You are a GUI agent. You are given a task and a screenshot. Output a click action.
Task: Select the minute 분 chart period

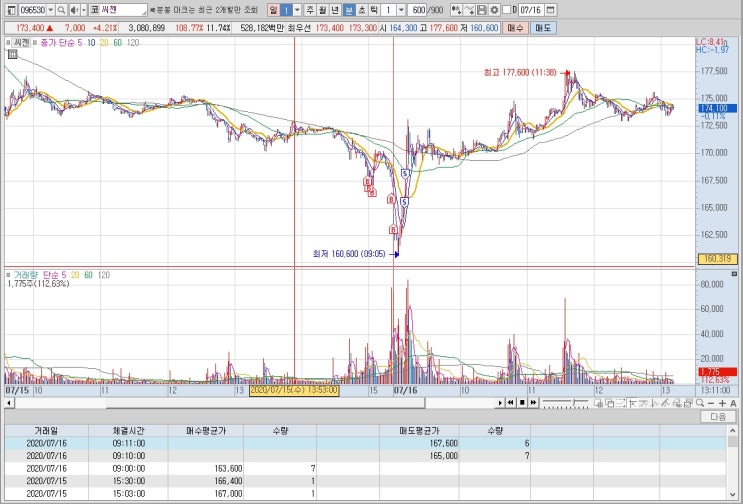(348, 10)
